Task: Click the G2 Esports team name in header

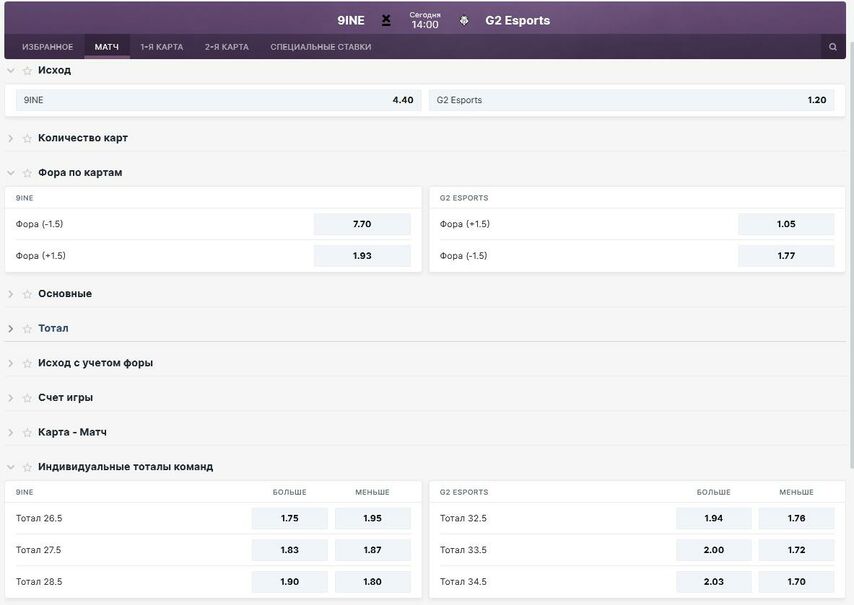Action: (x=517, y=21)
